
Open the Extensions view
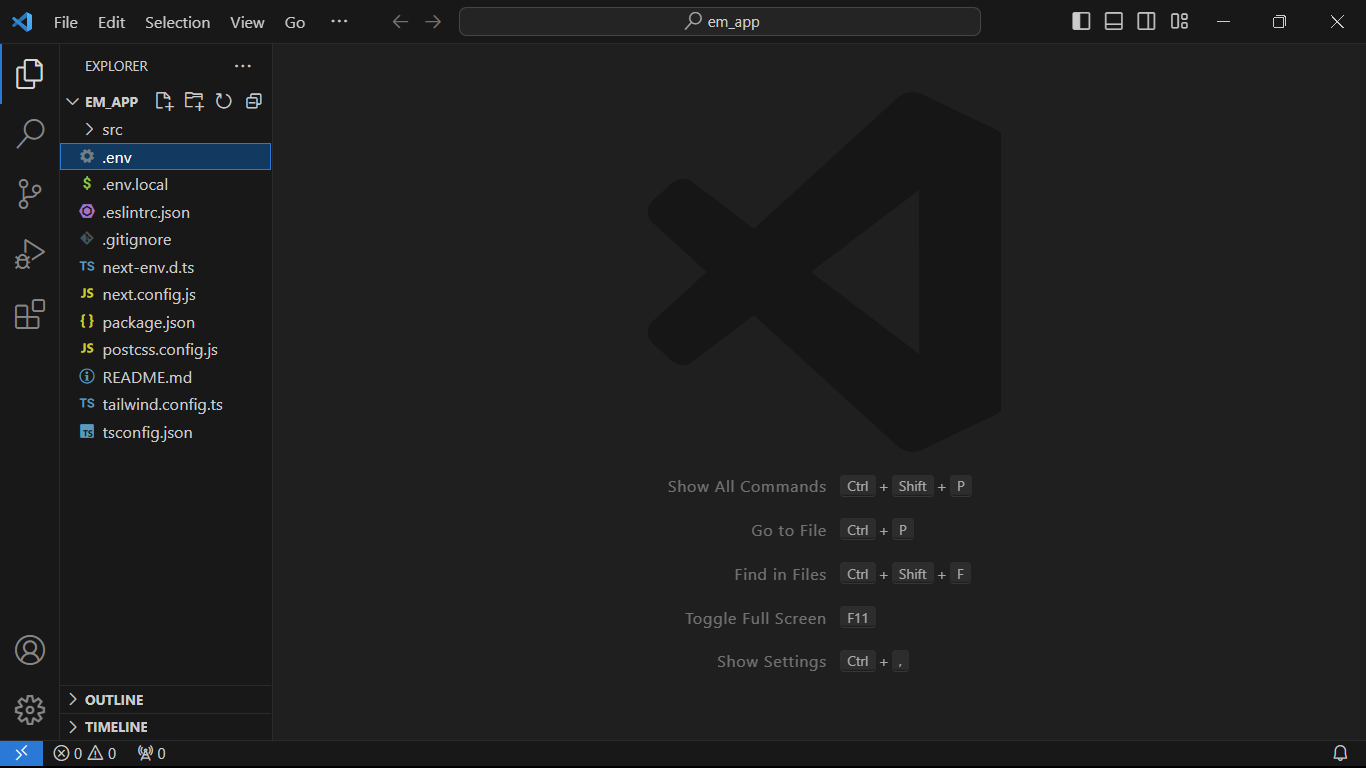(x=30, y=314)
